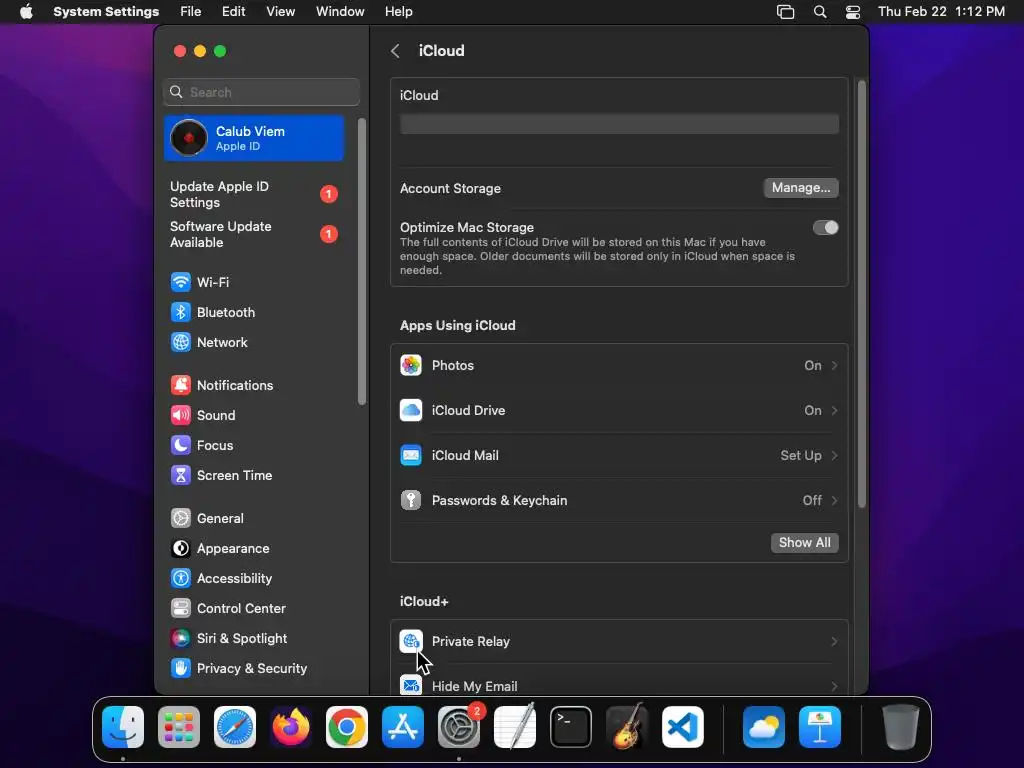Click Calub Viem Apple ID avatar

tap(189, 138)
